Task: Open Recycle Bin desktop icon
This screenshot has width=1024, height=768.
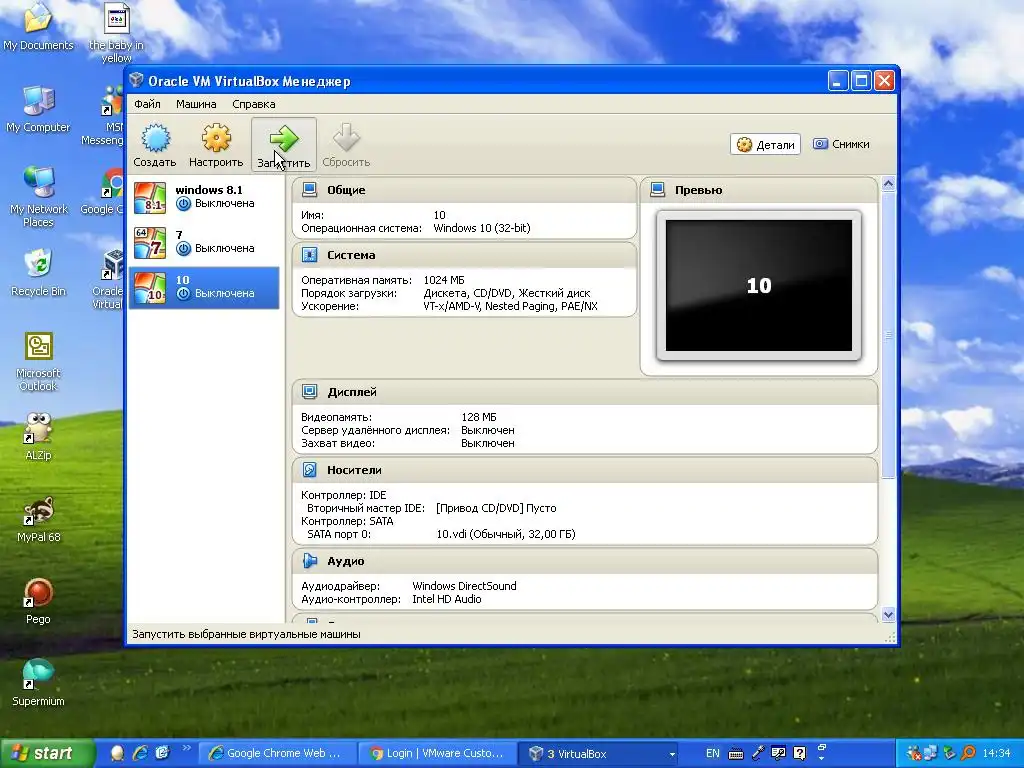Action: click(38, 273)
